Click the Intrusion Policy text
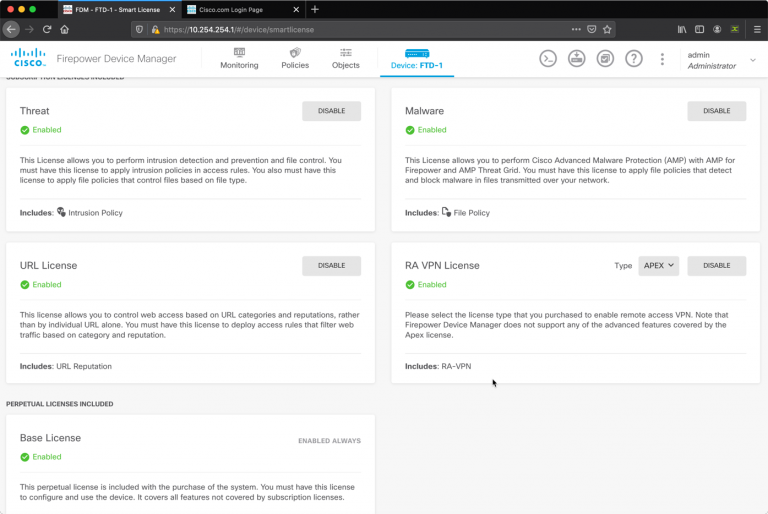The width and height of the screenshot is (768, 514). tap(96, 213)
